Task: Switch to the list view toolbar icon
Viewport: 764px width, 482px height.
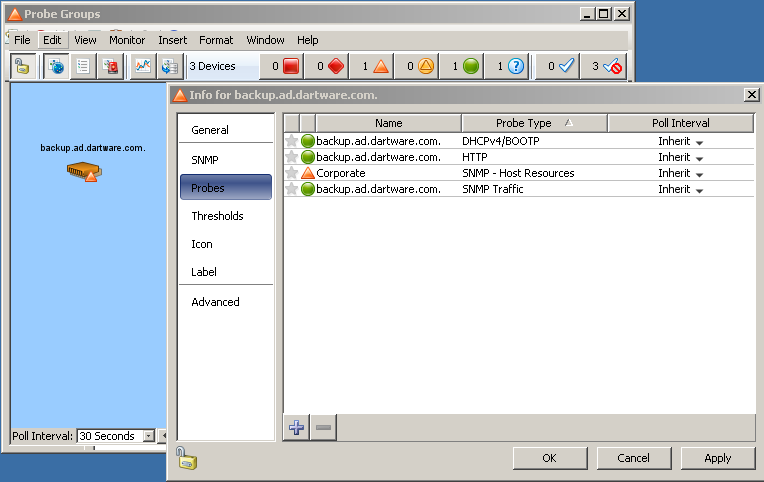Action: pyautogui.click(x=82, y=67)
